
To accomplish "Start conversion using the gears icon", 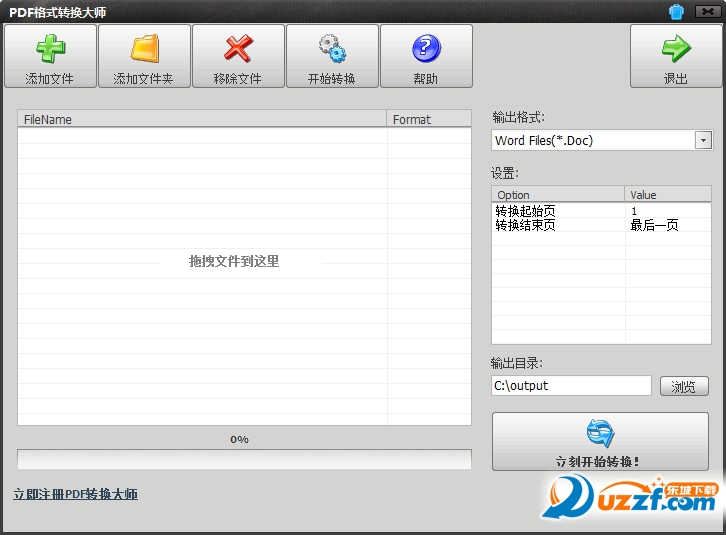I will coord(331,49).
